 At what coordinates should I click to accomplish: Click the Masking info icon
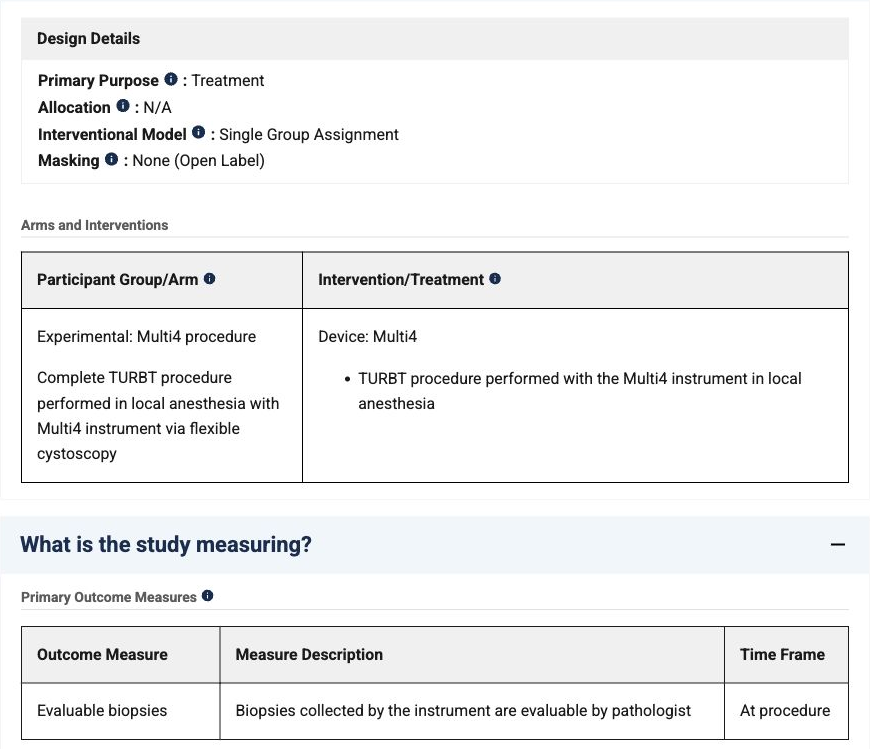[112, 159]
